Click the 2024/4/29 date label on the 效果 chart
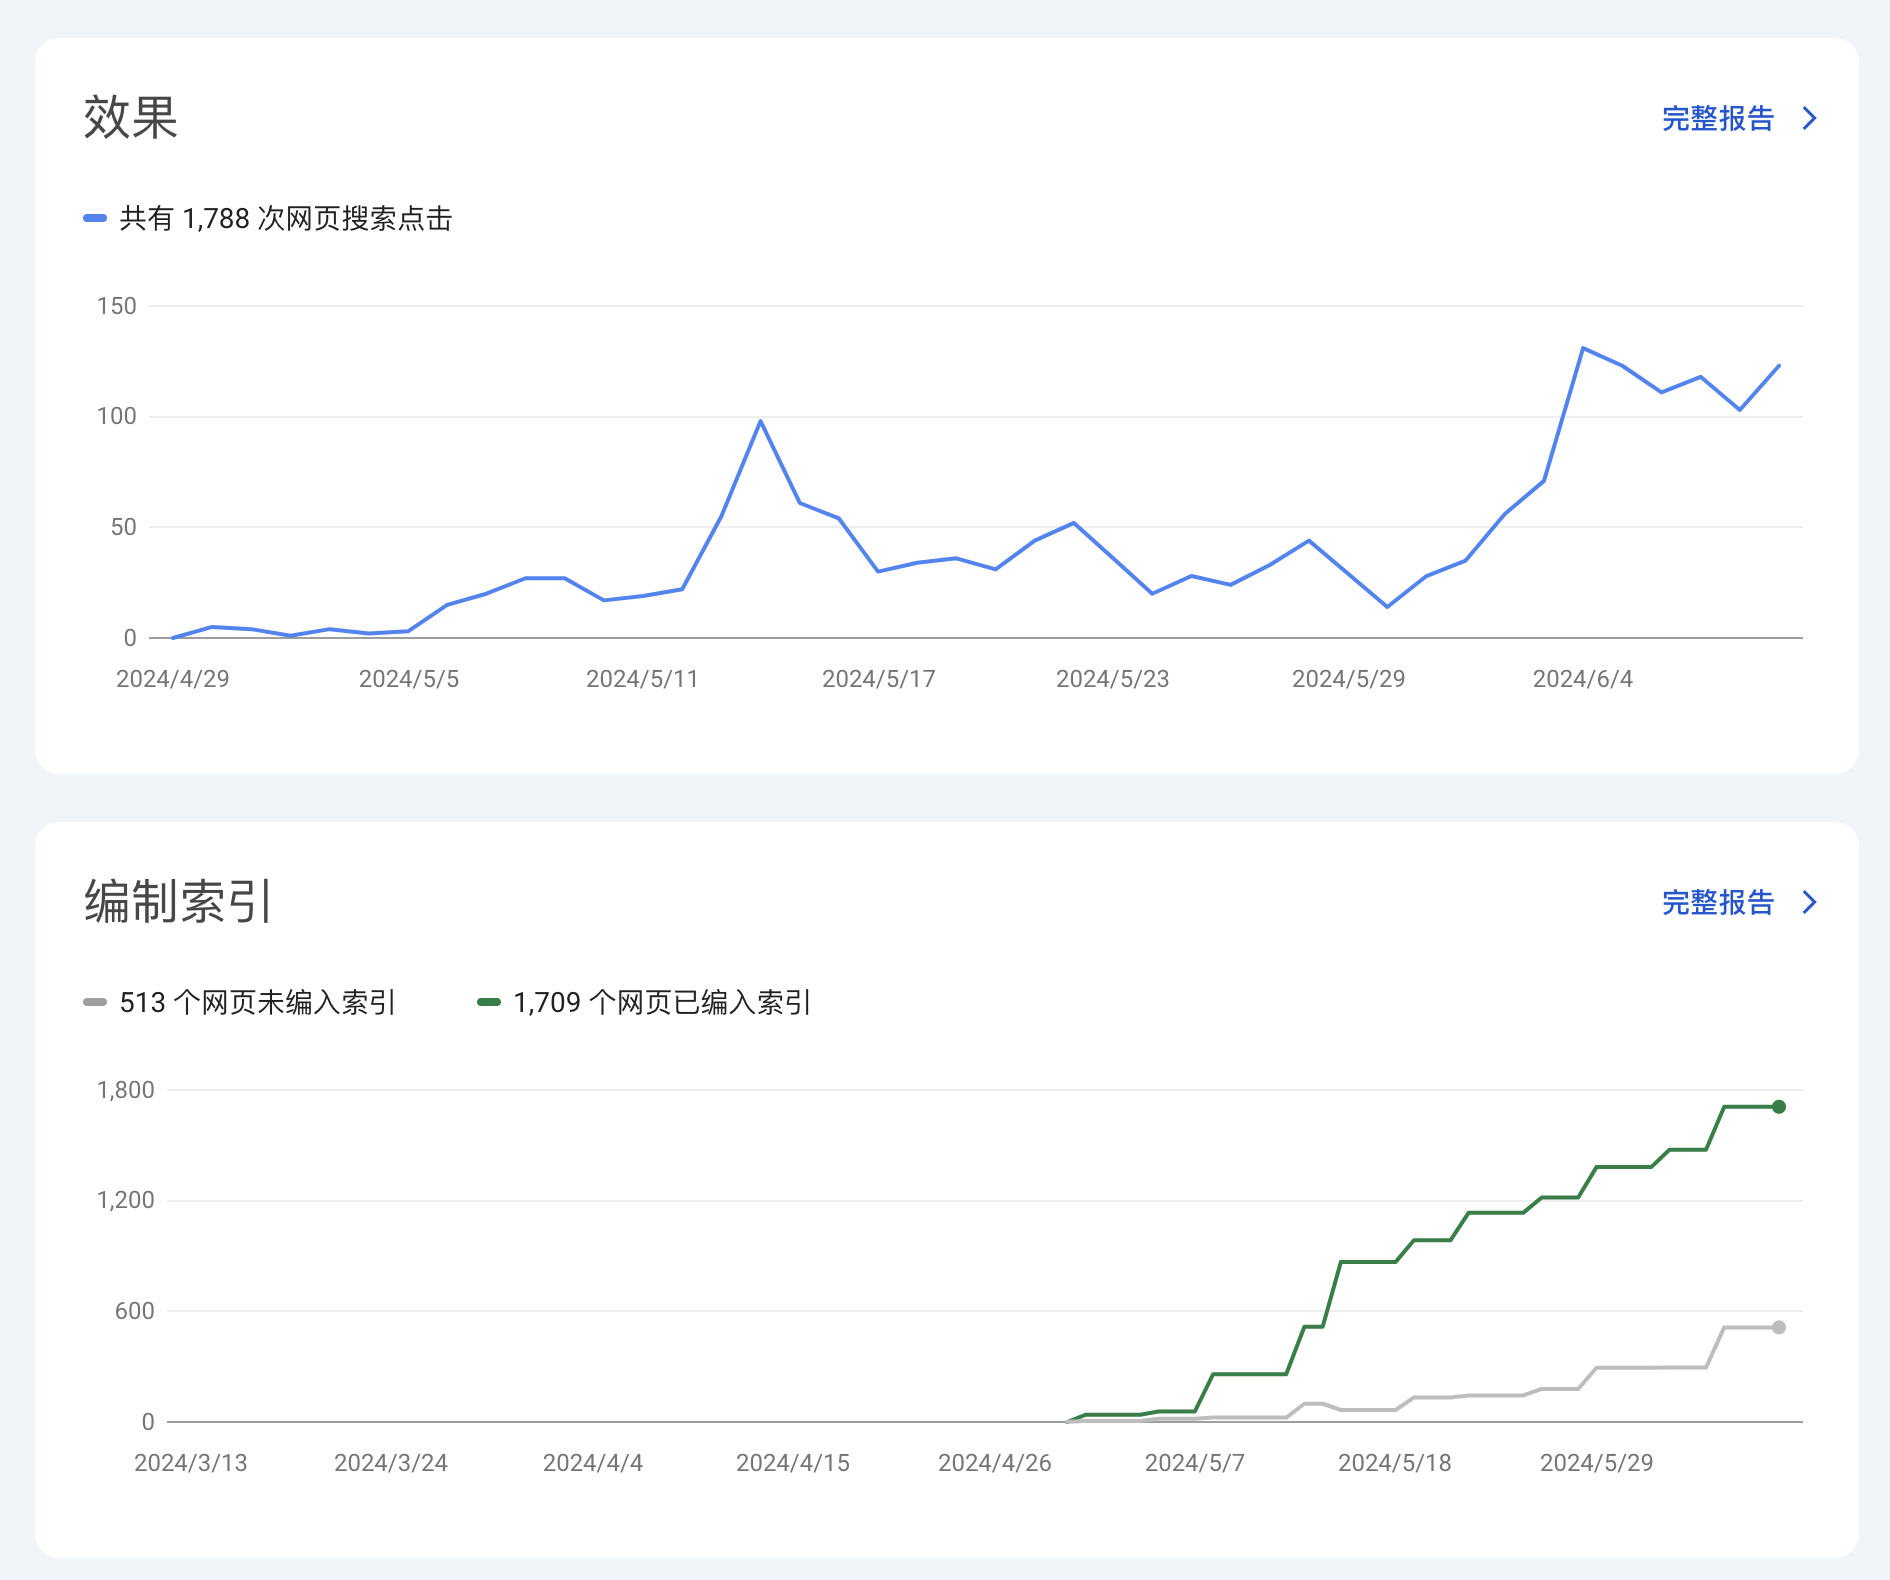The width and height of the screenshot is (1890, 1580). click(173, 679)
